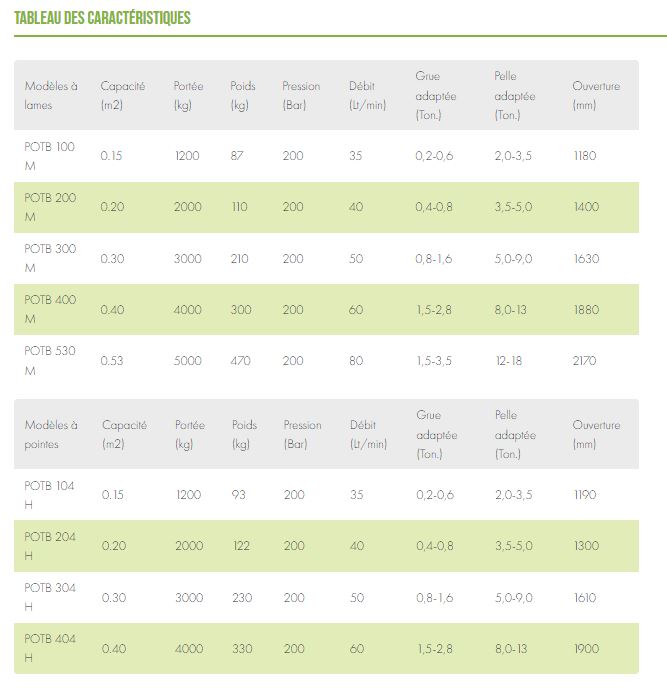Select the 1900 opening value
The height and width of the screenshot is (690, 667).
click(587, 649)
